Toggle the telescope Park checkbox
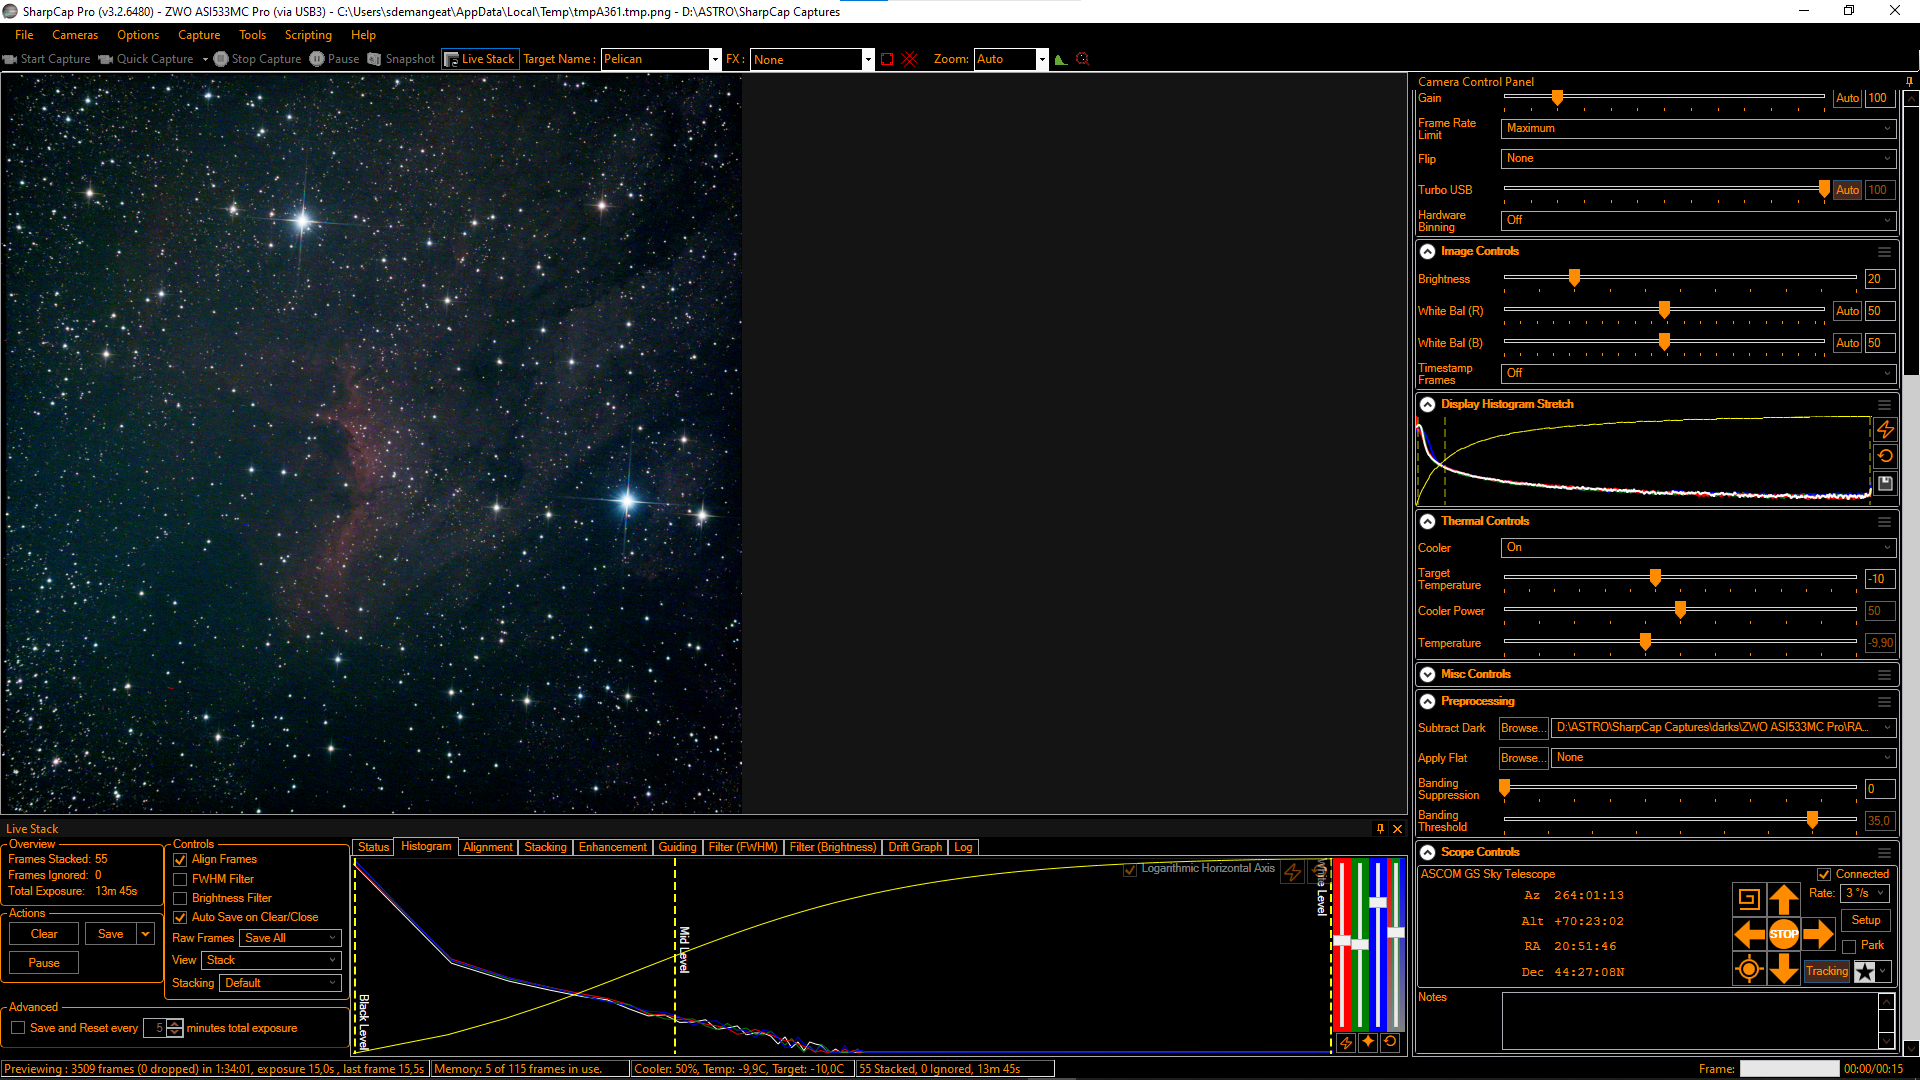Screen dimensions: 1920x1080 point(1849,946)
